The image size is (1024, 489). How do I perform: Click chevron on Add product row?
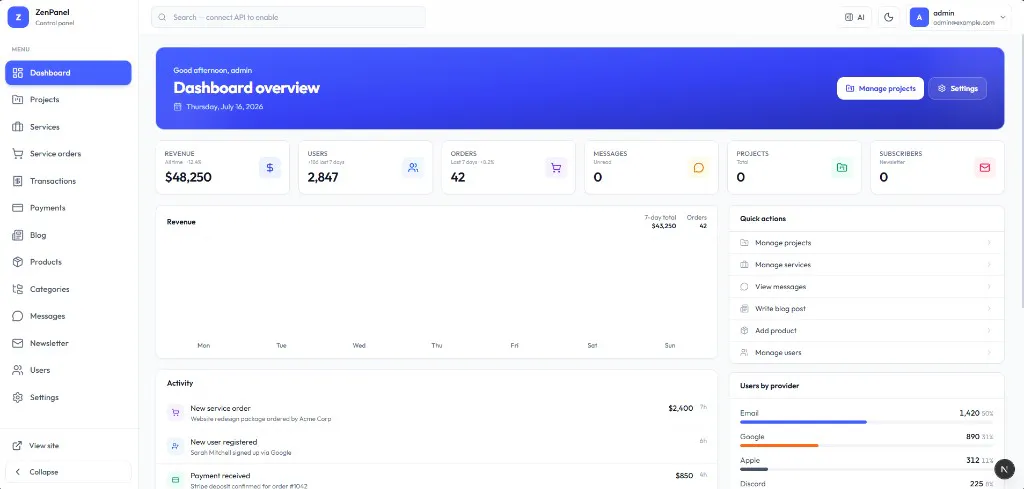point(989,331)
